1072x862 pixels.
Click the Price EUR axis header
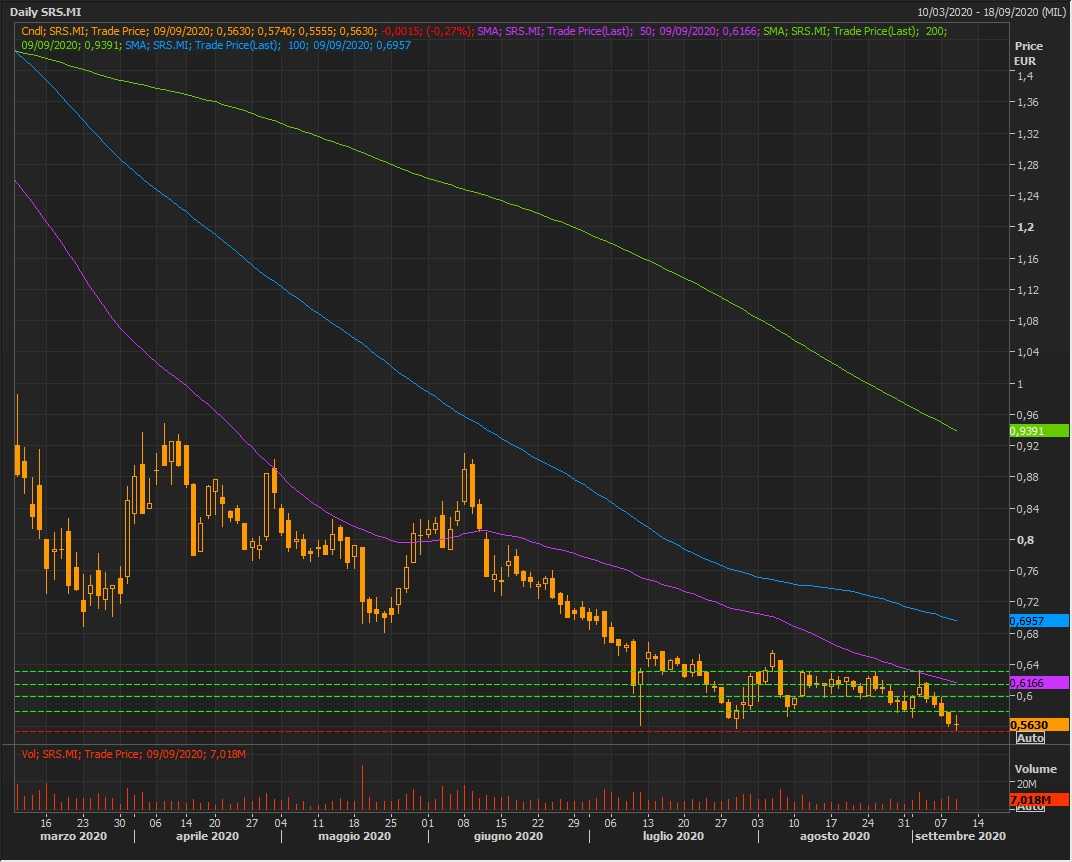[x=1027, y=53]
